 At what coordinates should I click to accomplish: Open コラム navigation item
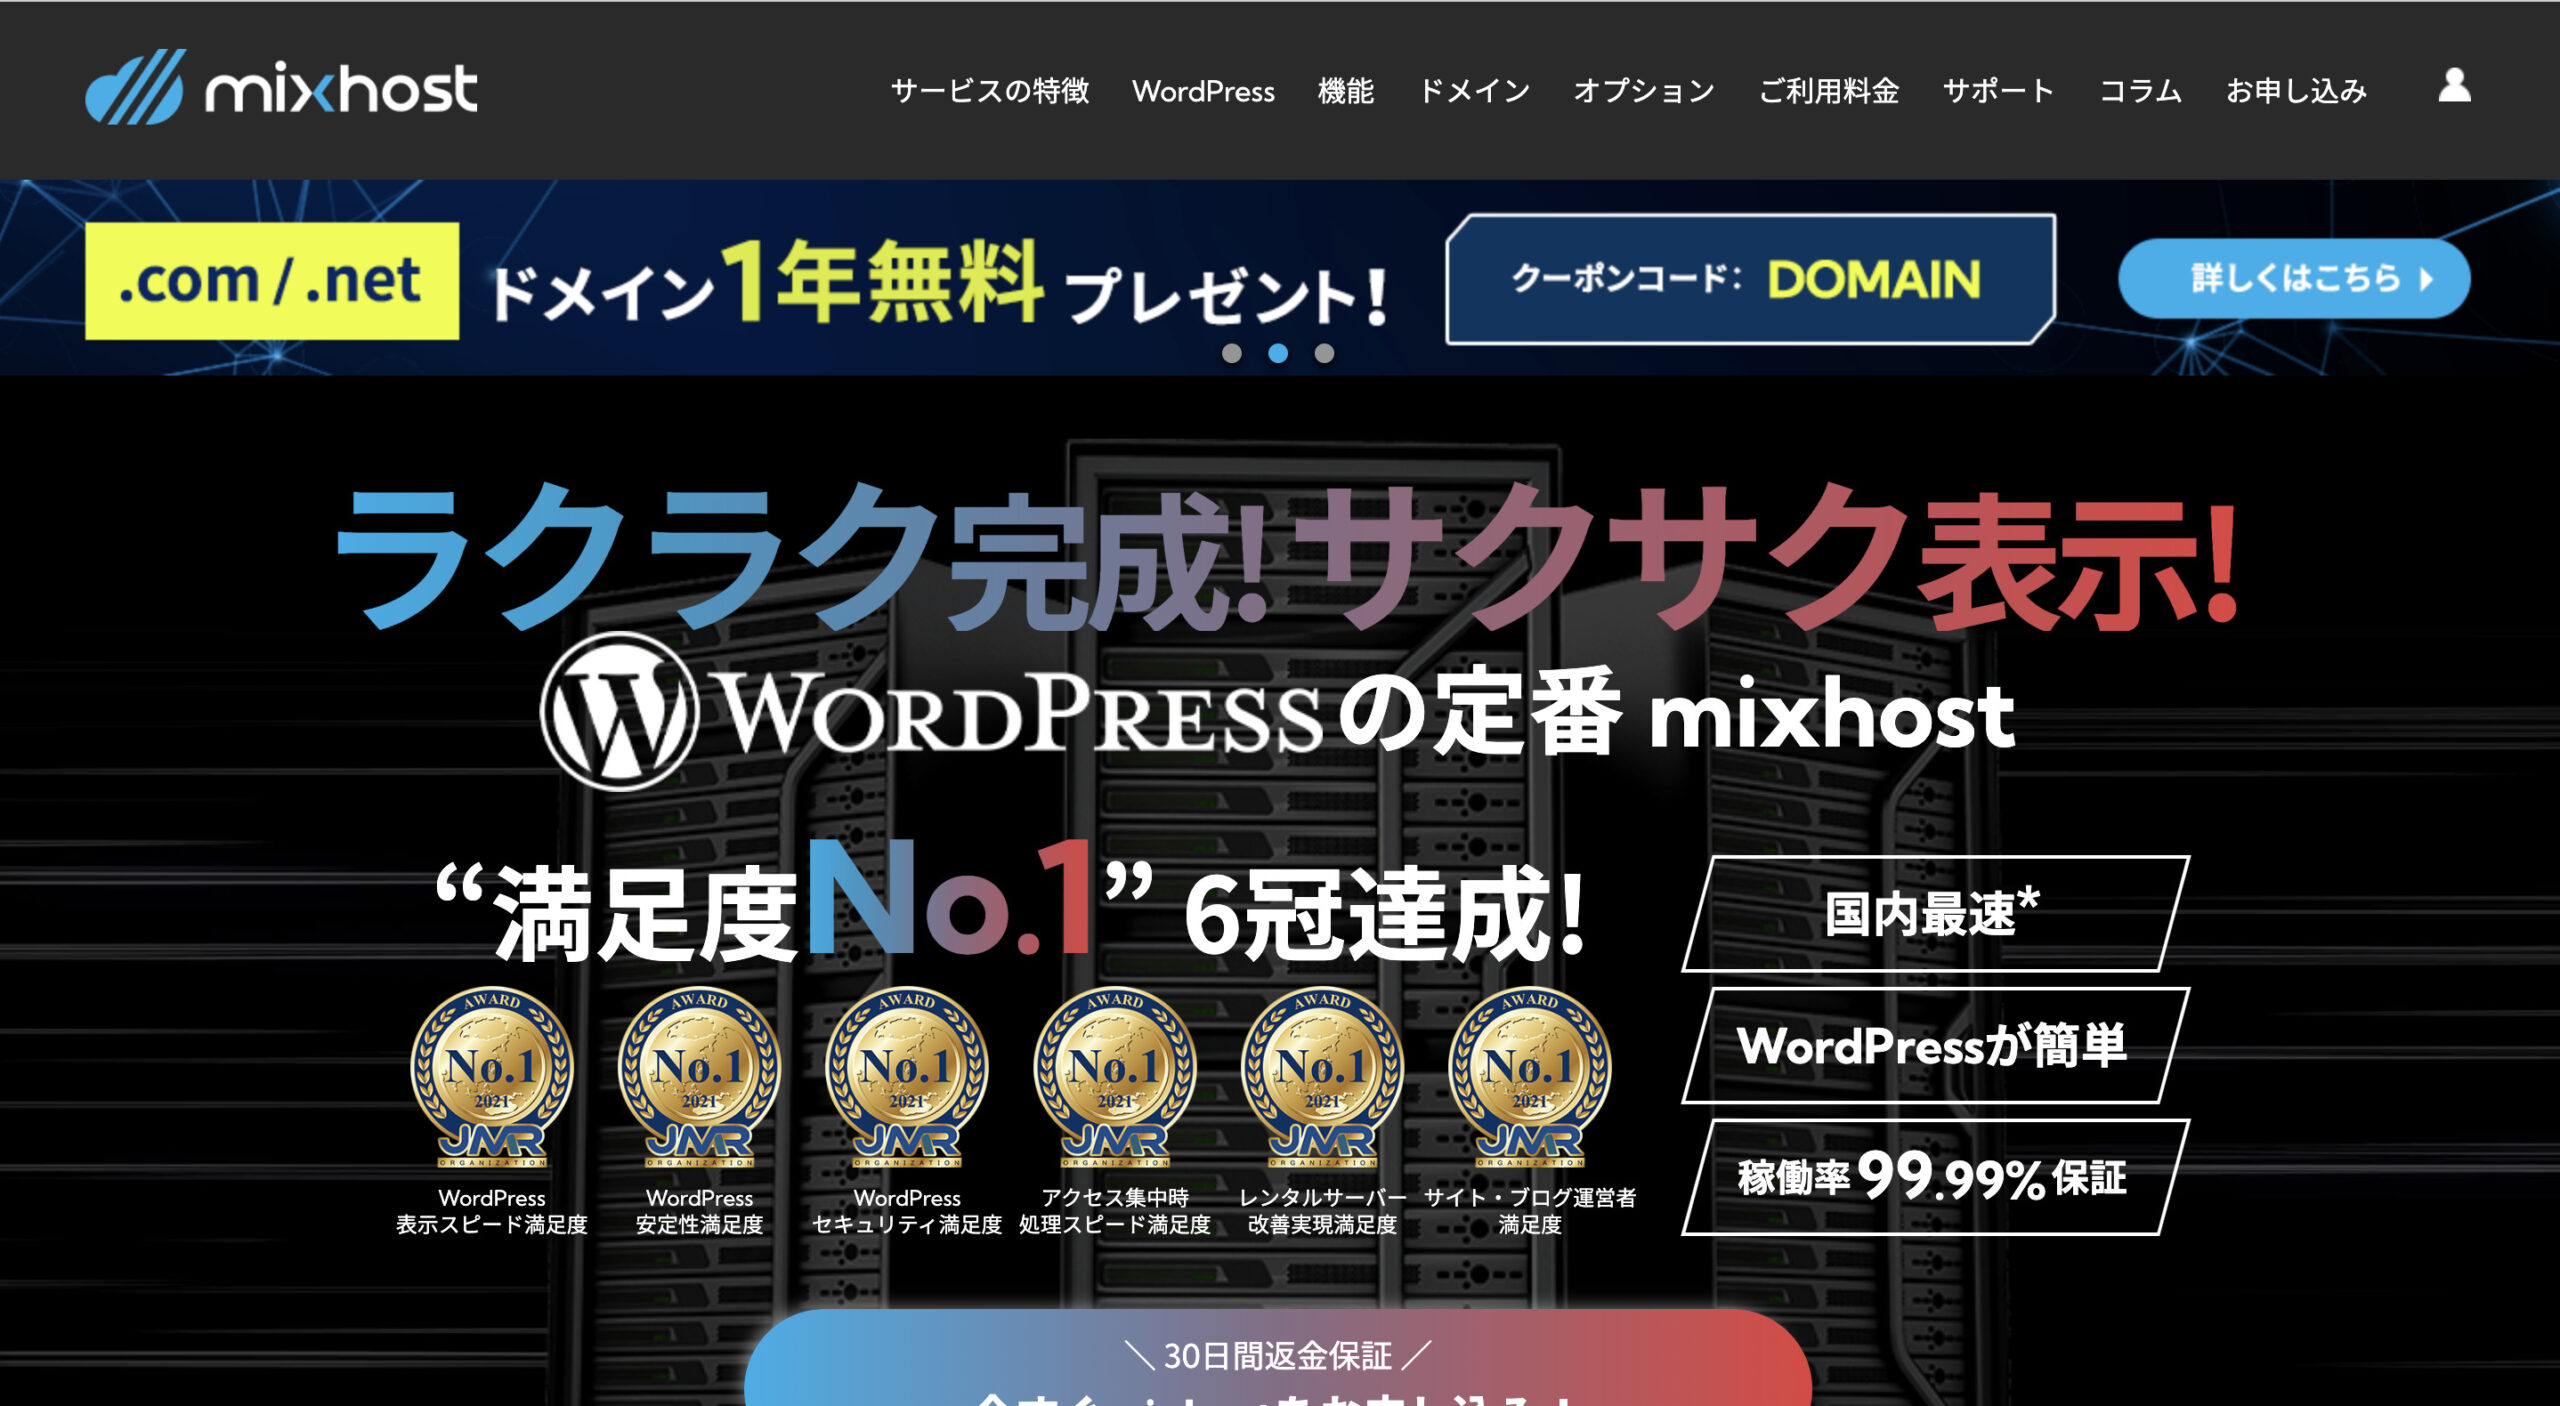[x=2140, y=91]
